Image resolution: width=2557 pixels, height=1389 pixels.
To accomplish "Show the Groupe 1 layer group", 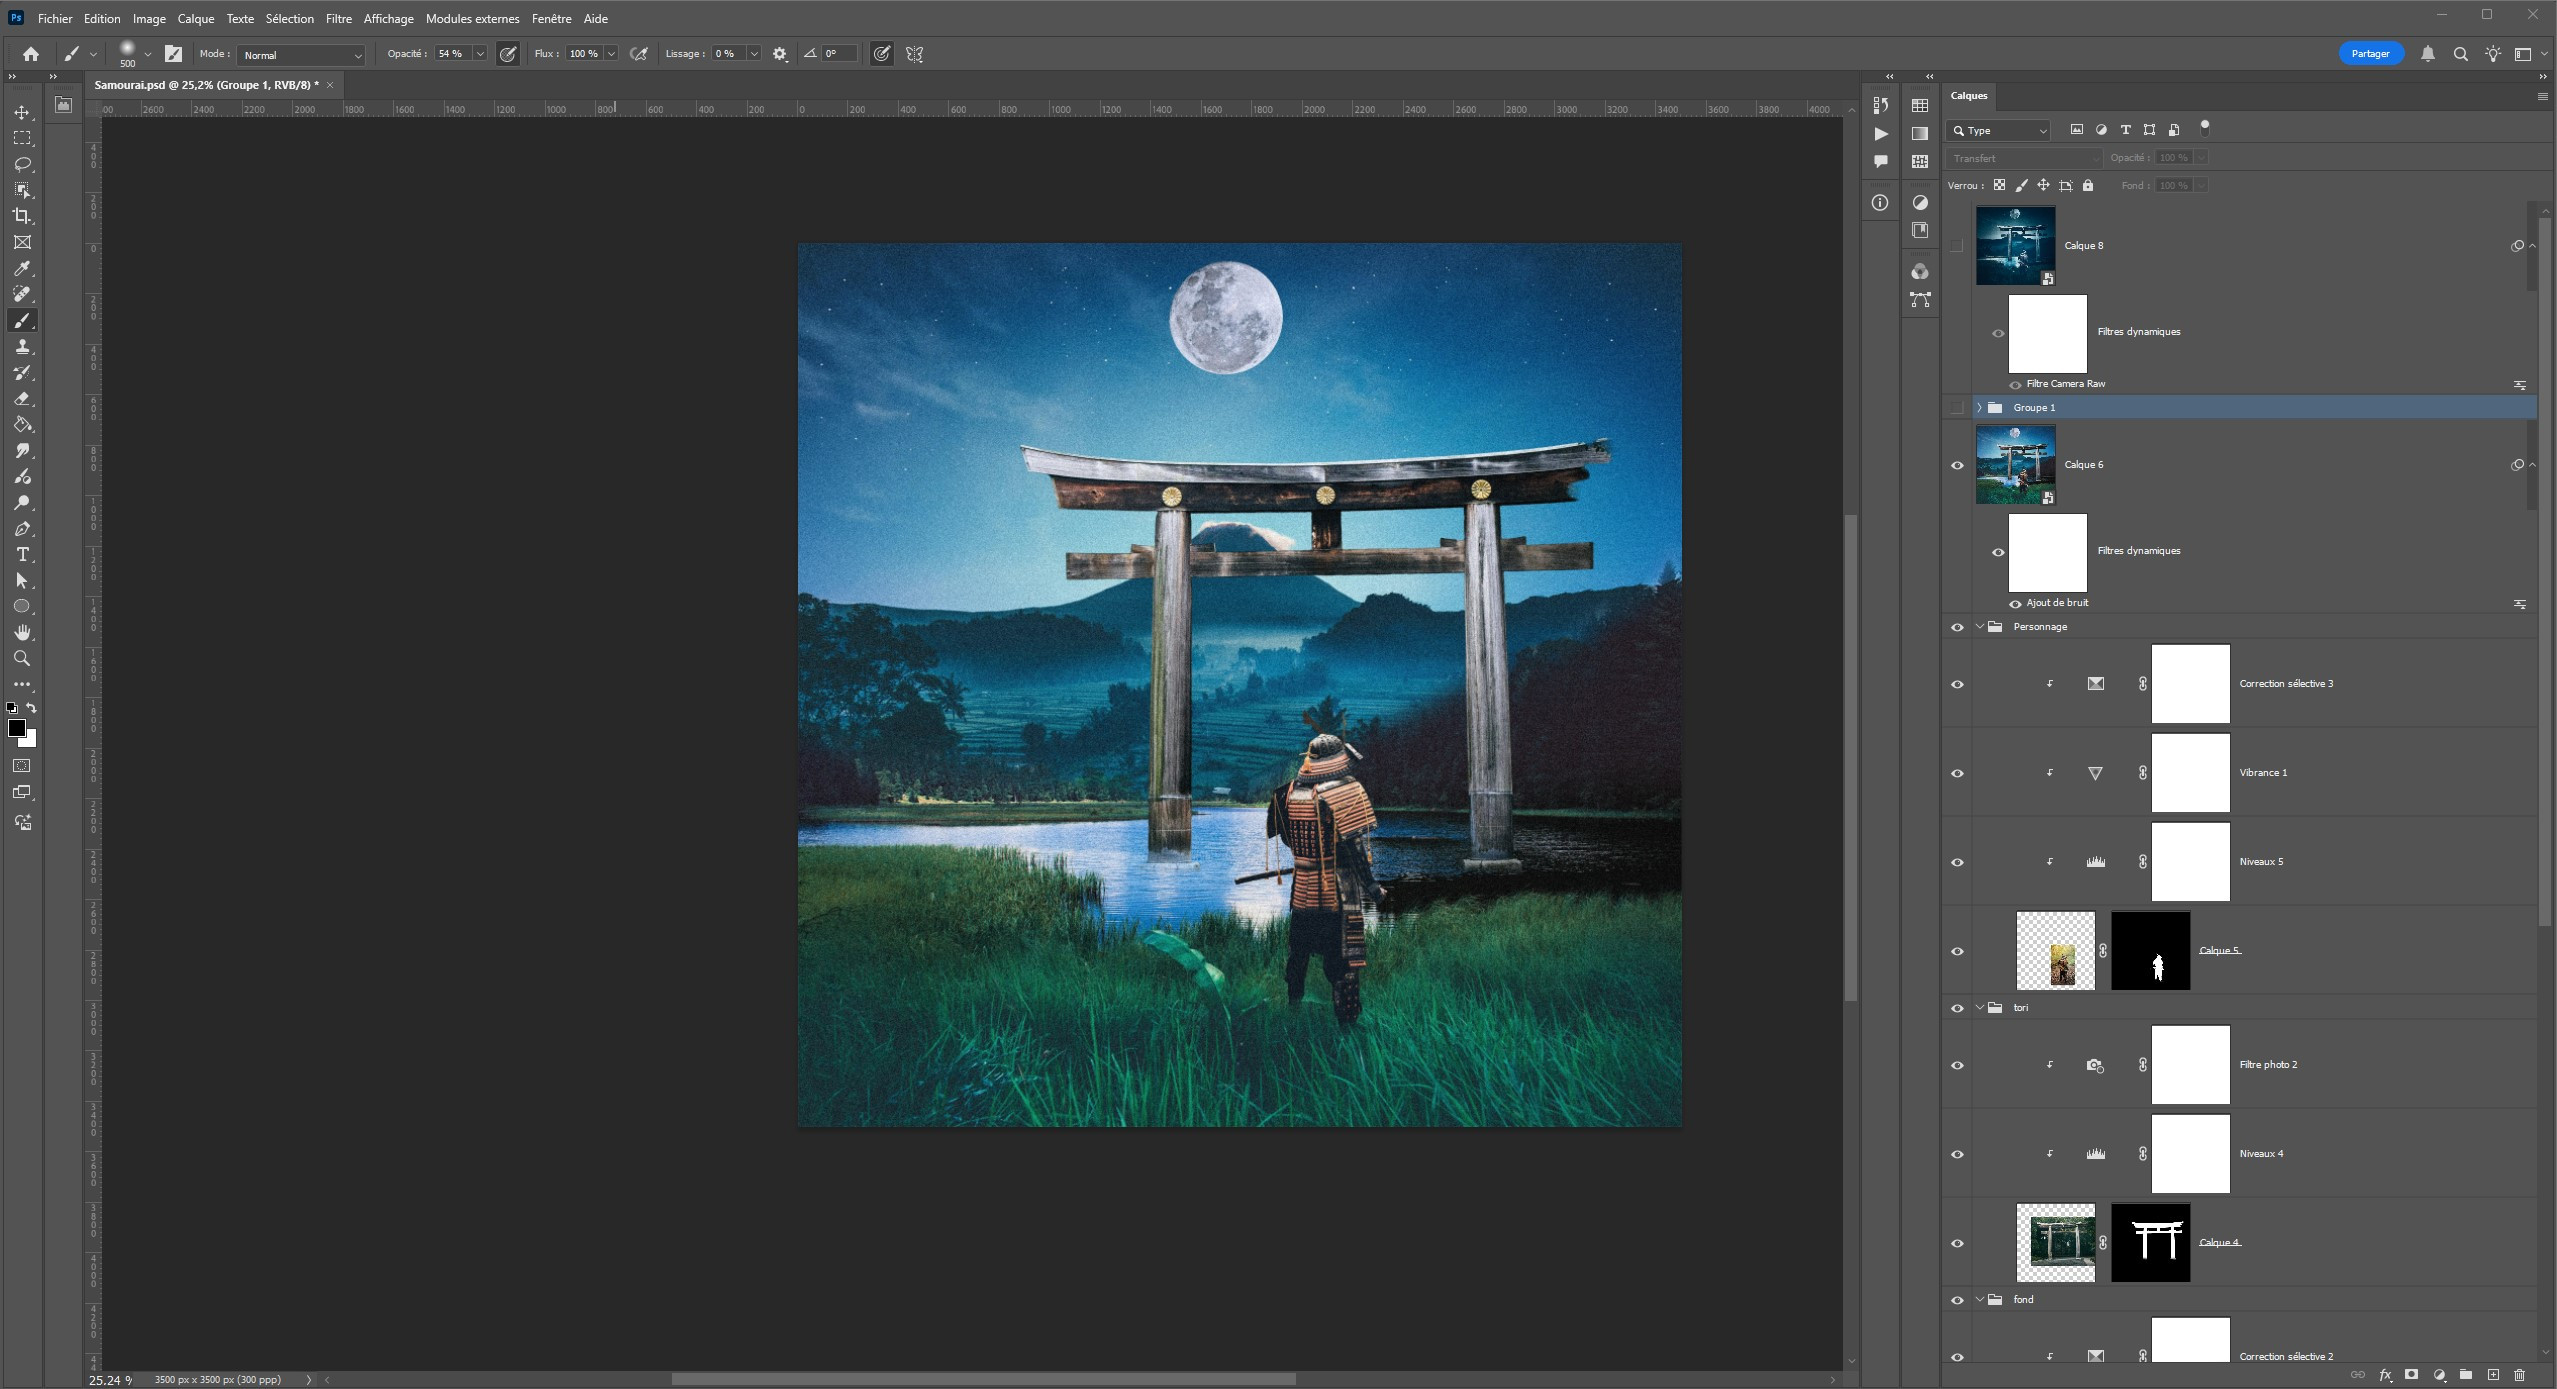I will 1957,407.
